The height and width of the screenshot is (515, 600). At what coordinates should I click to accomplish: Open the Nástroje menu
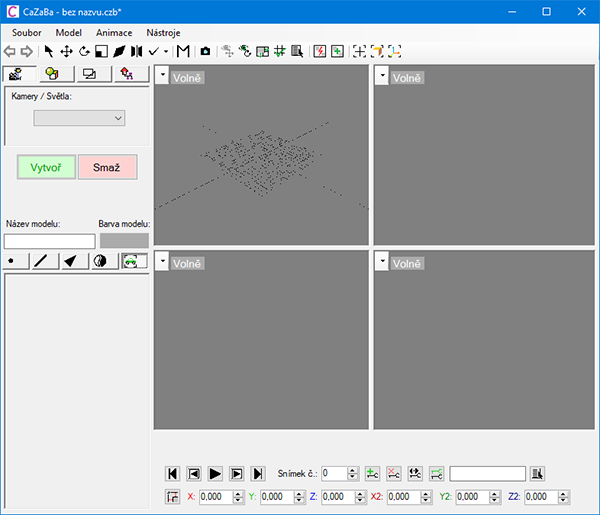pos(164,32)
